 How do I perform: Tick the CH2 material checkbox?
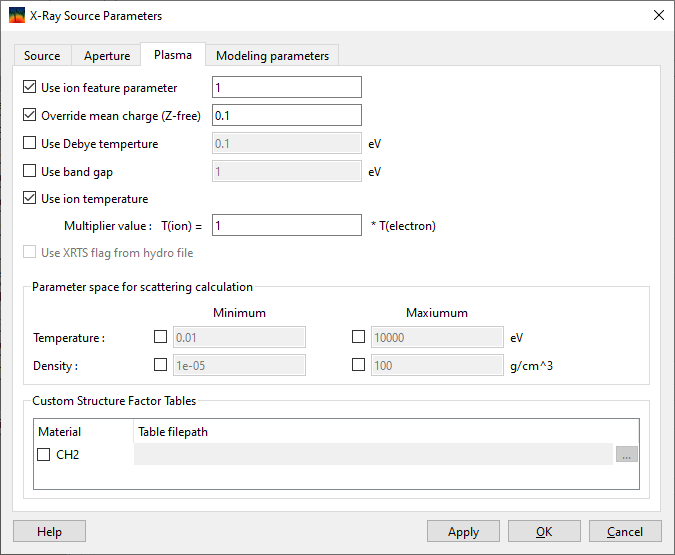coord(44,455)
